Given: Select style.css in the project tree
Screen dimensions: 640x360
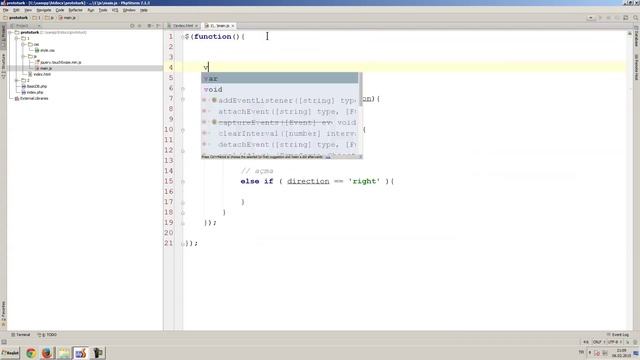Looking at the screenshot, I should click(45, 50).
